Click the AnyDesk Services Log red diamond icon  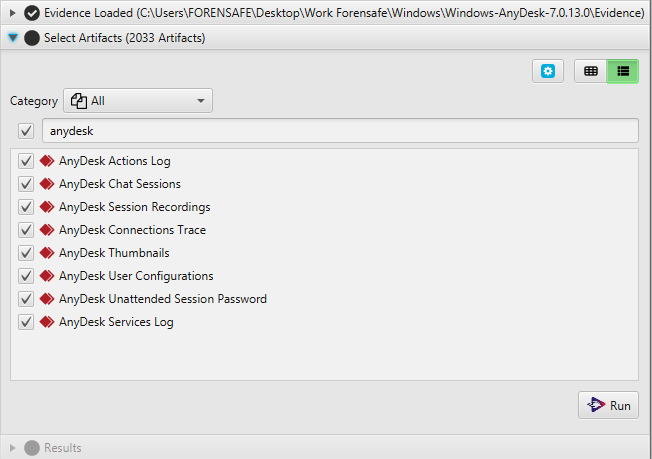(x=47, y=322)
